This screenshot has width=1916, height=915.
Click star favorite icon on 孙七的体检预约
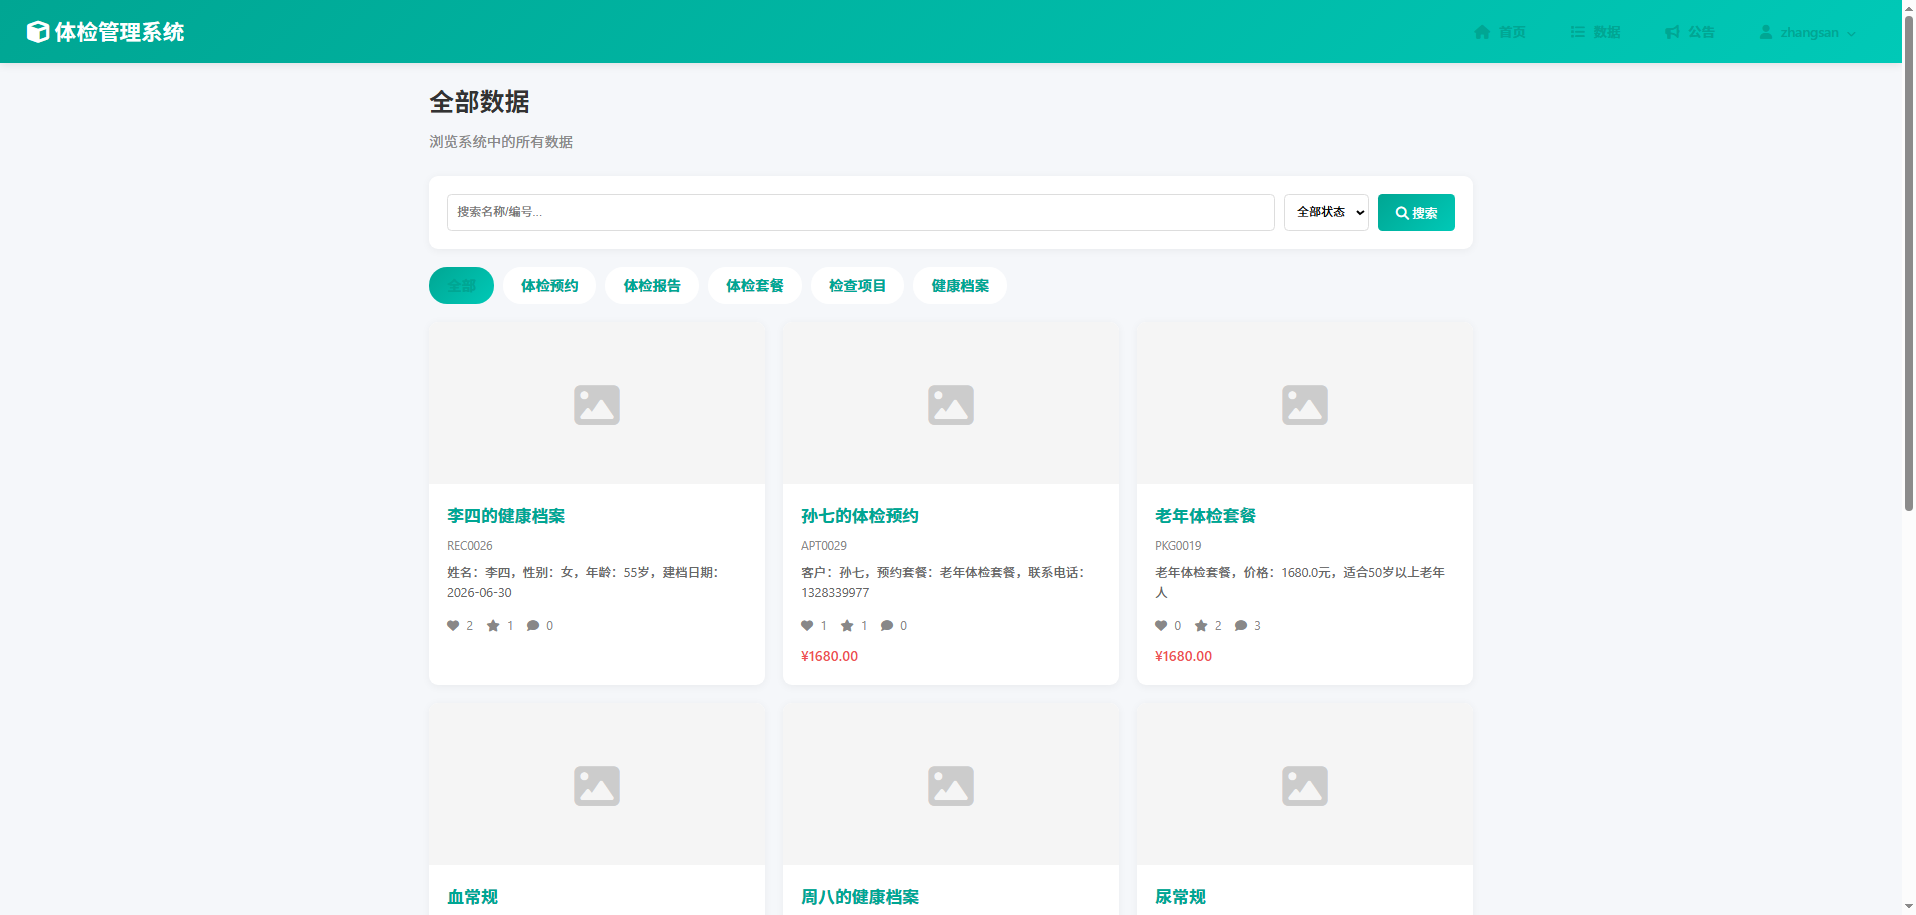pos(847,626)
